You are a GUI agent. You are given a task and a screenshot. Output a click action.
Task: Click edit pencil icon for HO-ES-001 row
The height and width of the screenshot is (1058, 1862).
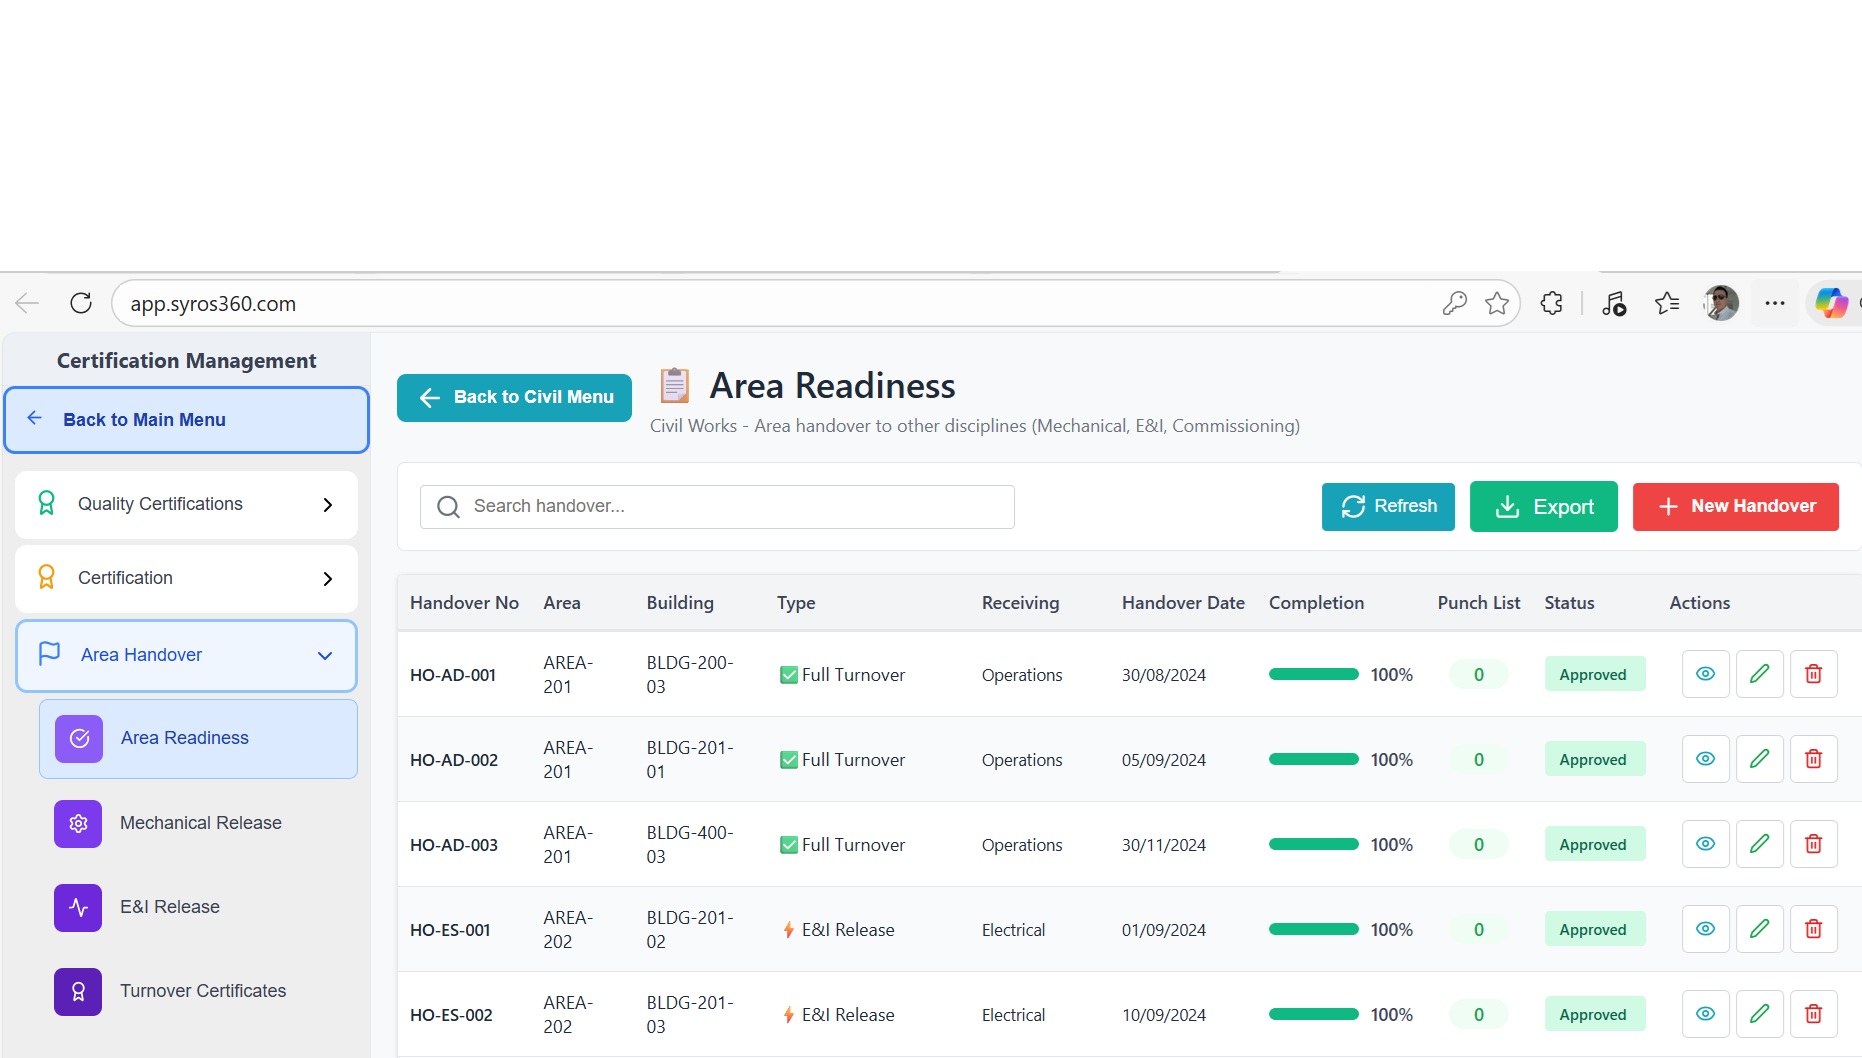click(x=1759, y=929)
